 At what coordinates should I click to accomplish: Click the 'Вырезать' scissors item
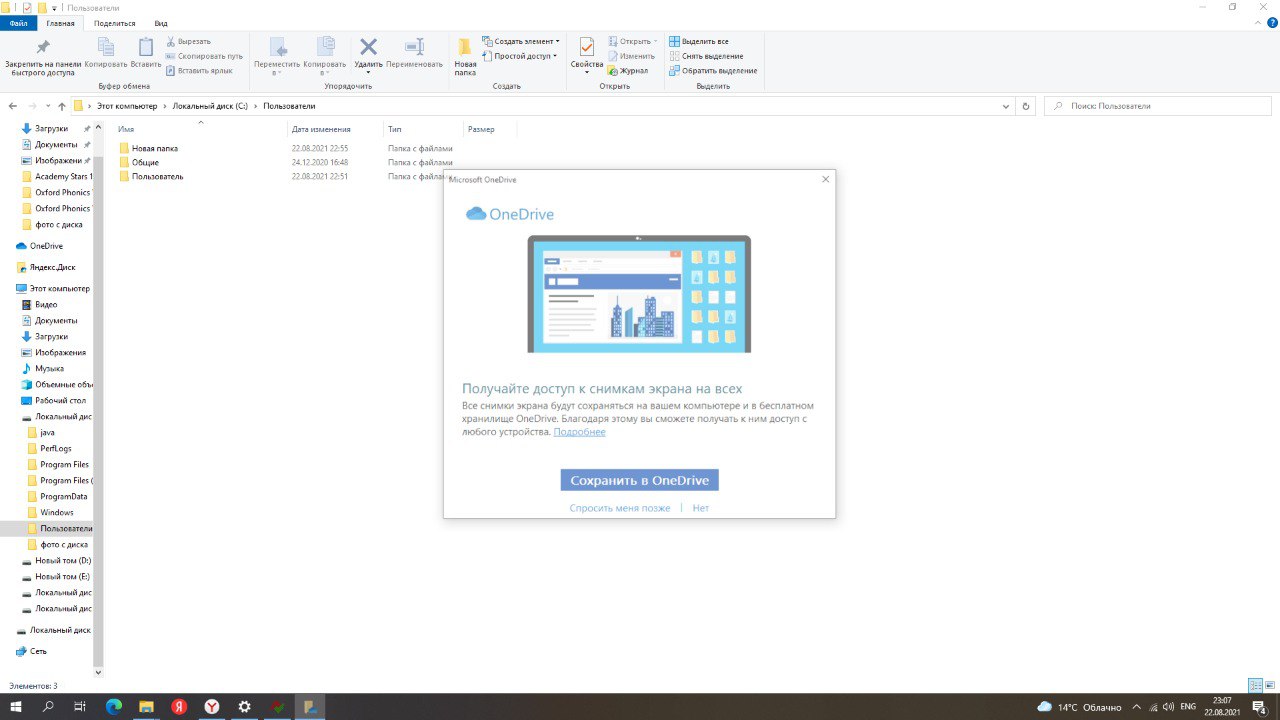point(188,42)
